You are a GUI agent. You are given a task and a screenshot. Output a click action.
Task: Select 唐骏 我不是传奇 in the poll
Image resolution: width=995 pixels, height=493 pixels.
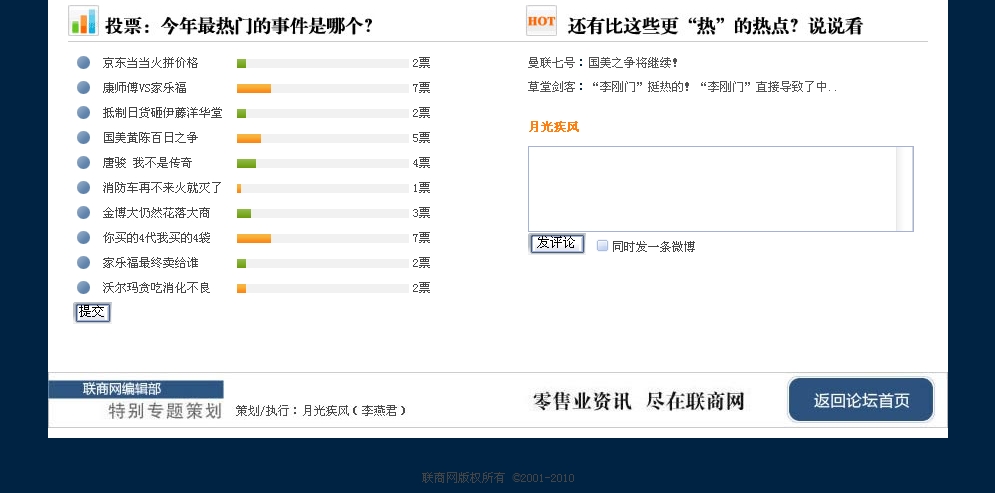tap(84, 163)
